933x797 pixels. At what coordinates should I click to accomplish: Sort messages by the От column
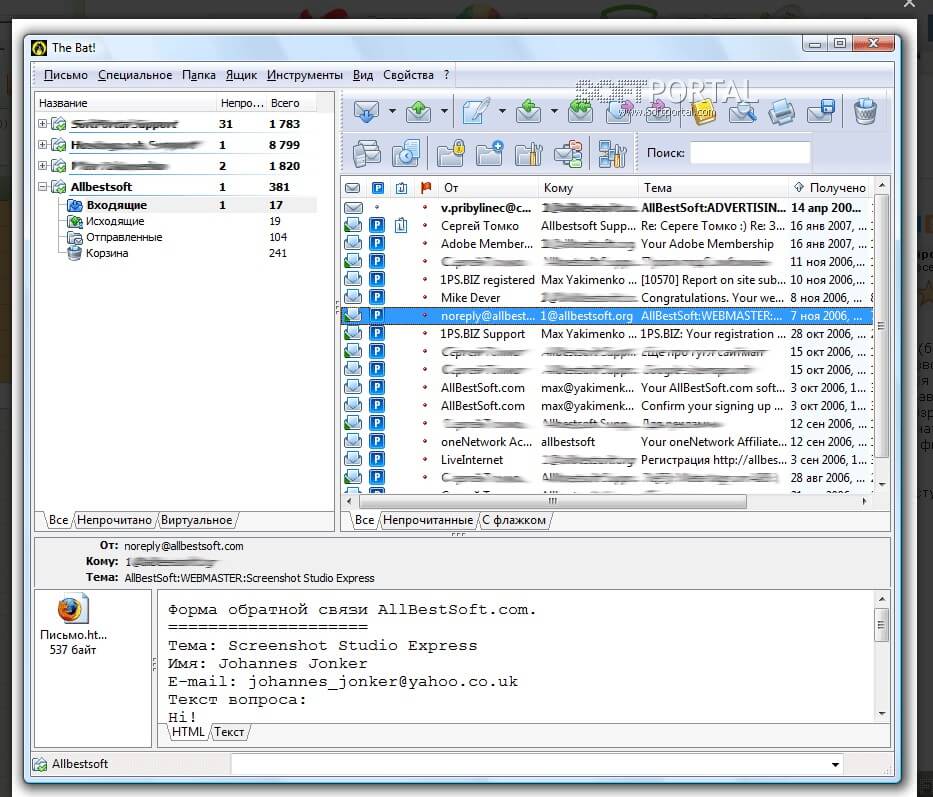click(x=487, y=188)
